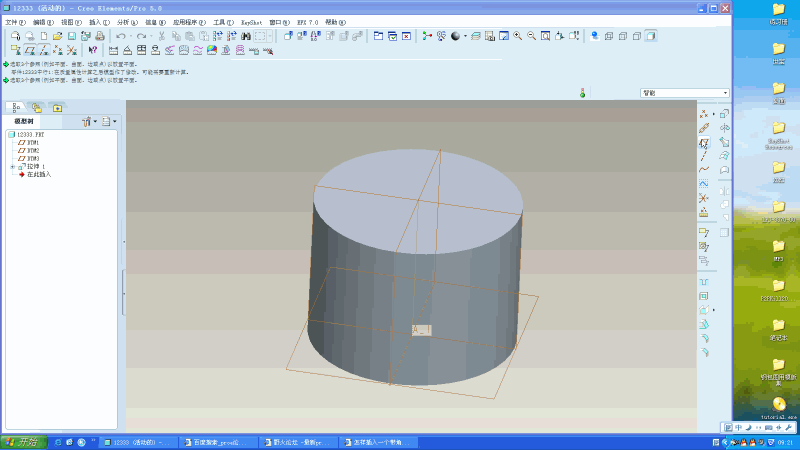Select the Hole tool in right toolbar
The height and width of the screenshot is (450, 800).
coord(704,282)
